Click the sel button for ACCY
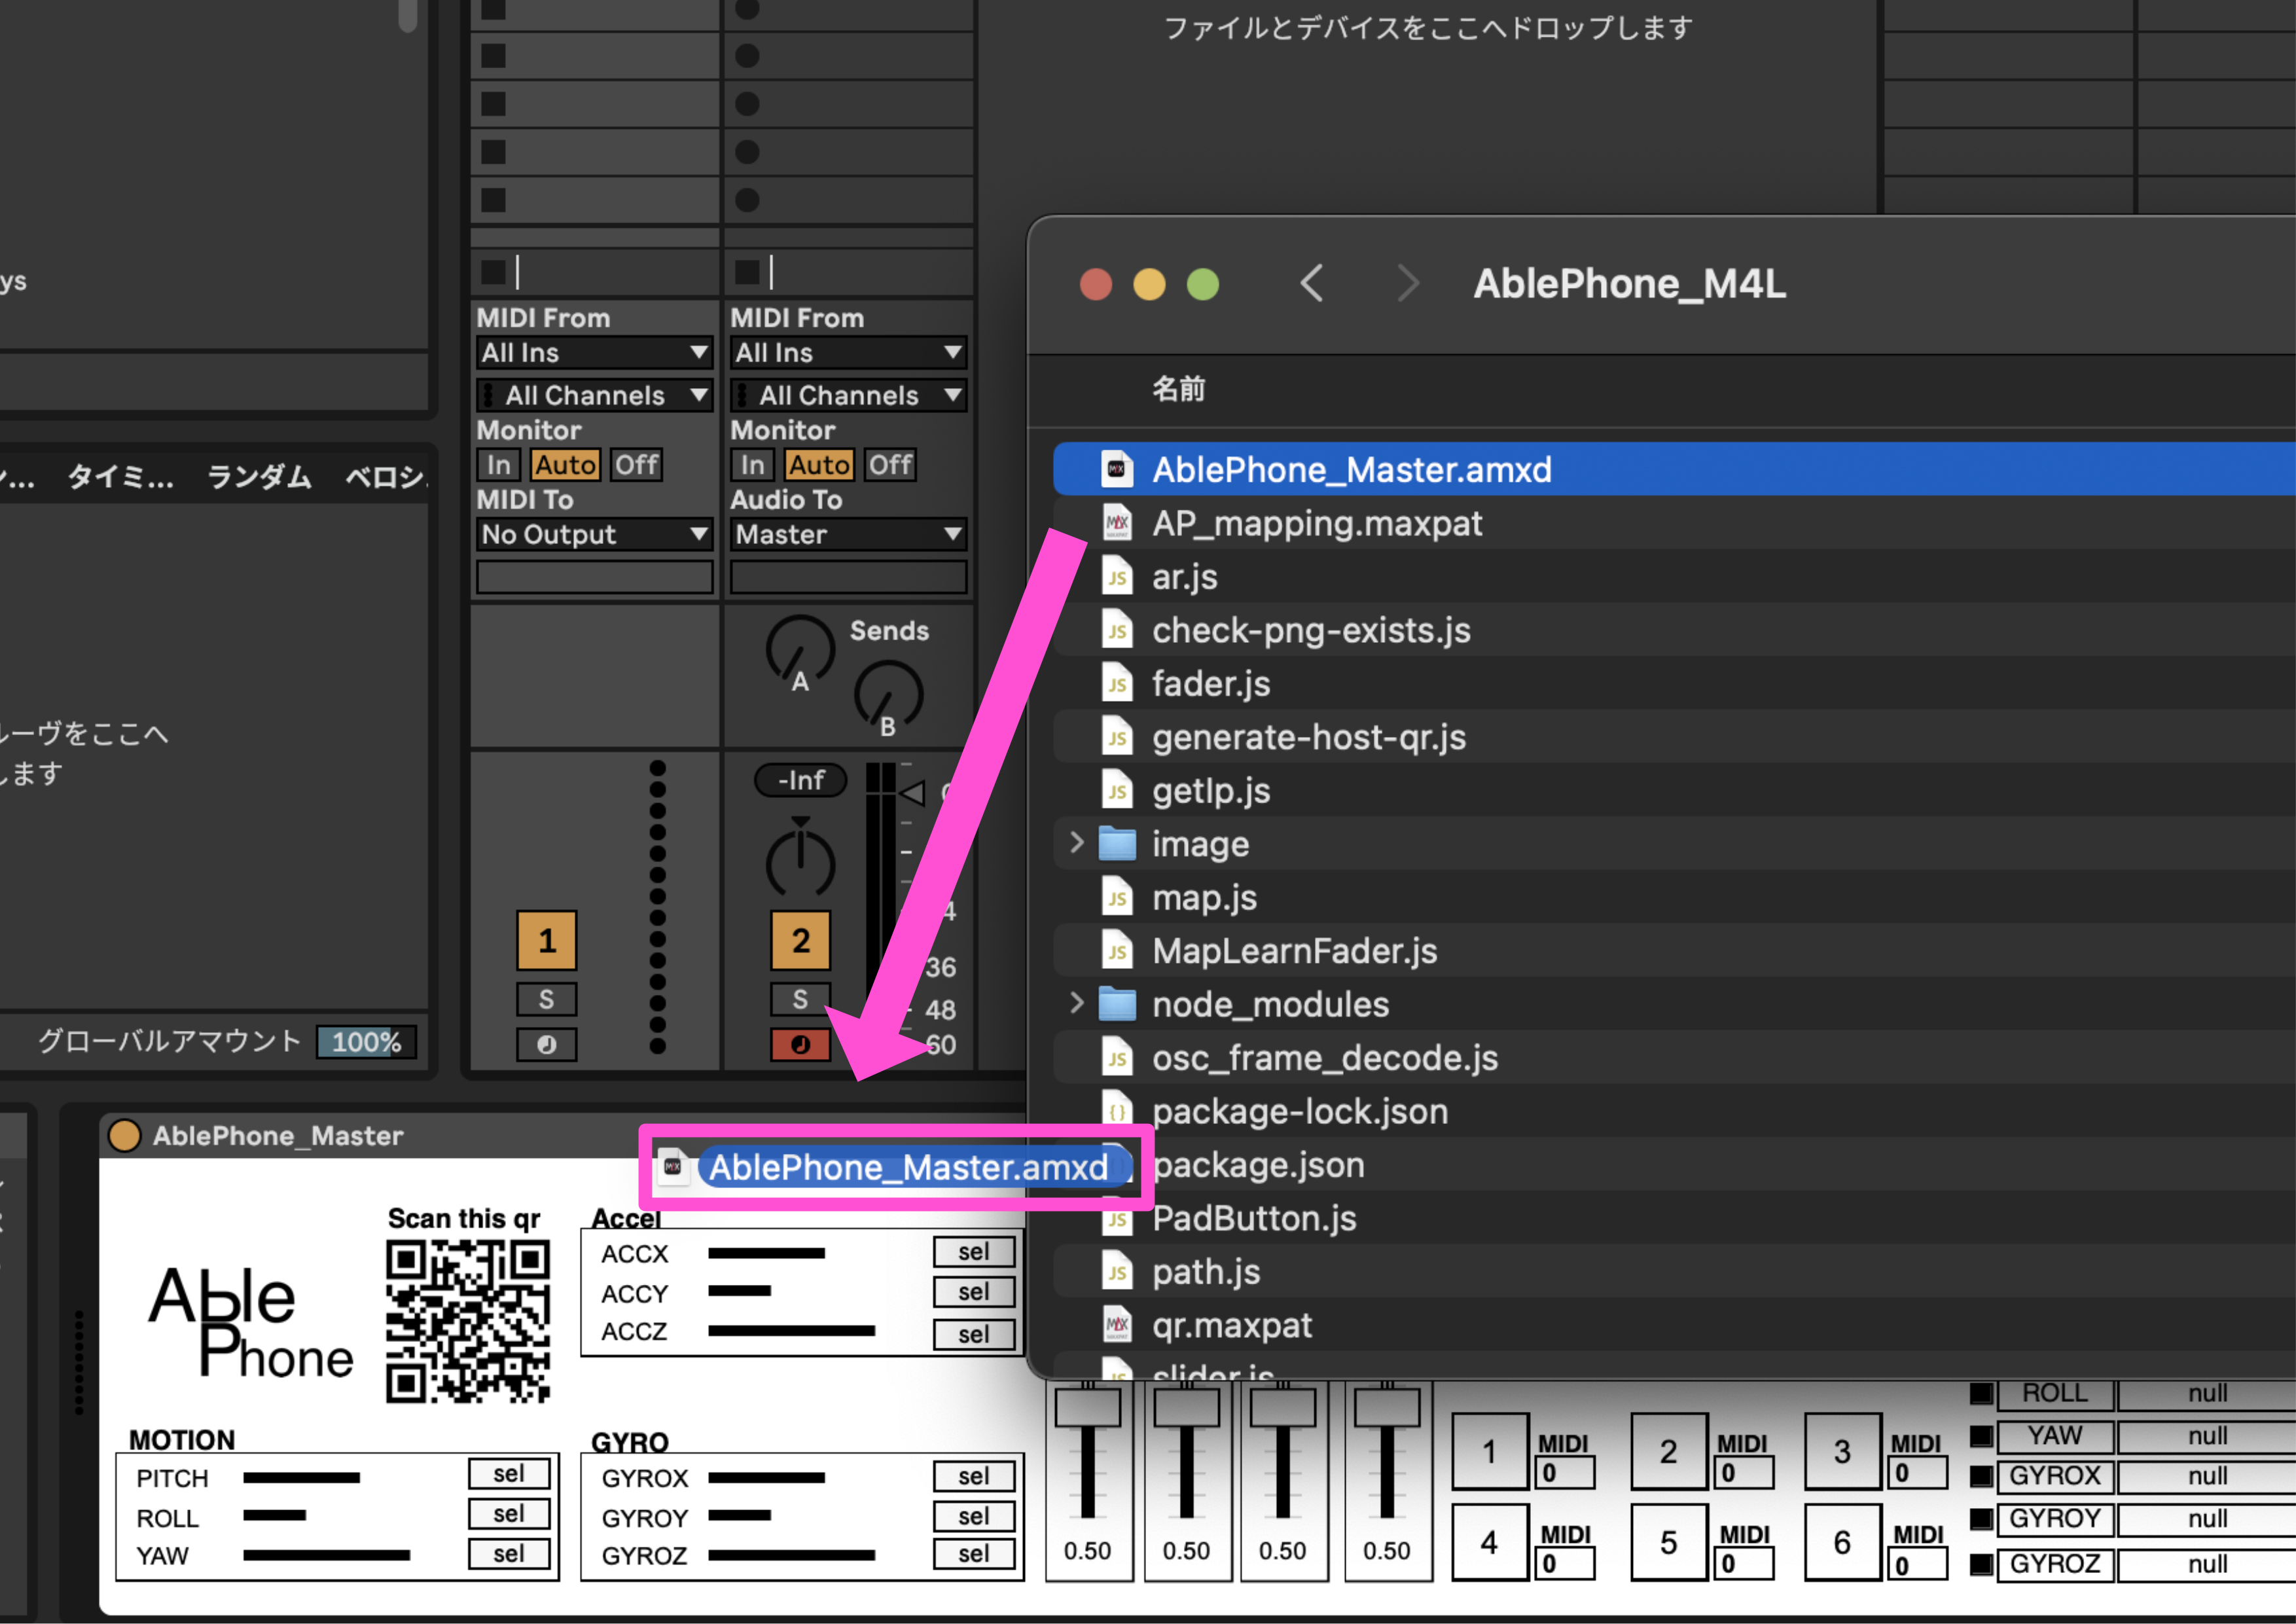 (974, 1292)
